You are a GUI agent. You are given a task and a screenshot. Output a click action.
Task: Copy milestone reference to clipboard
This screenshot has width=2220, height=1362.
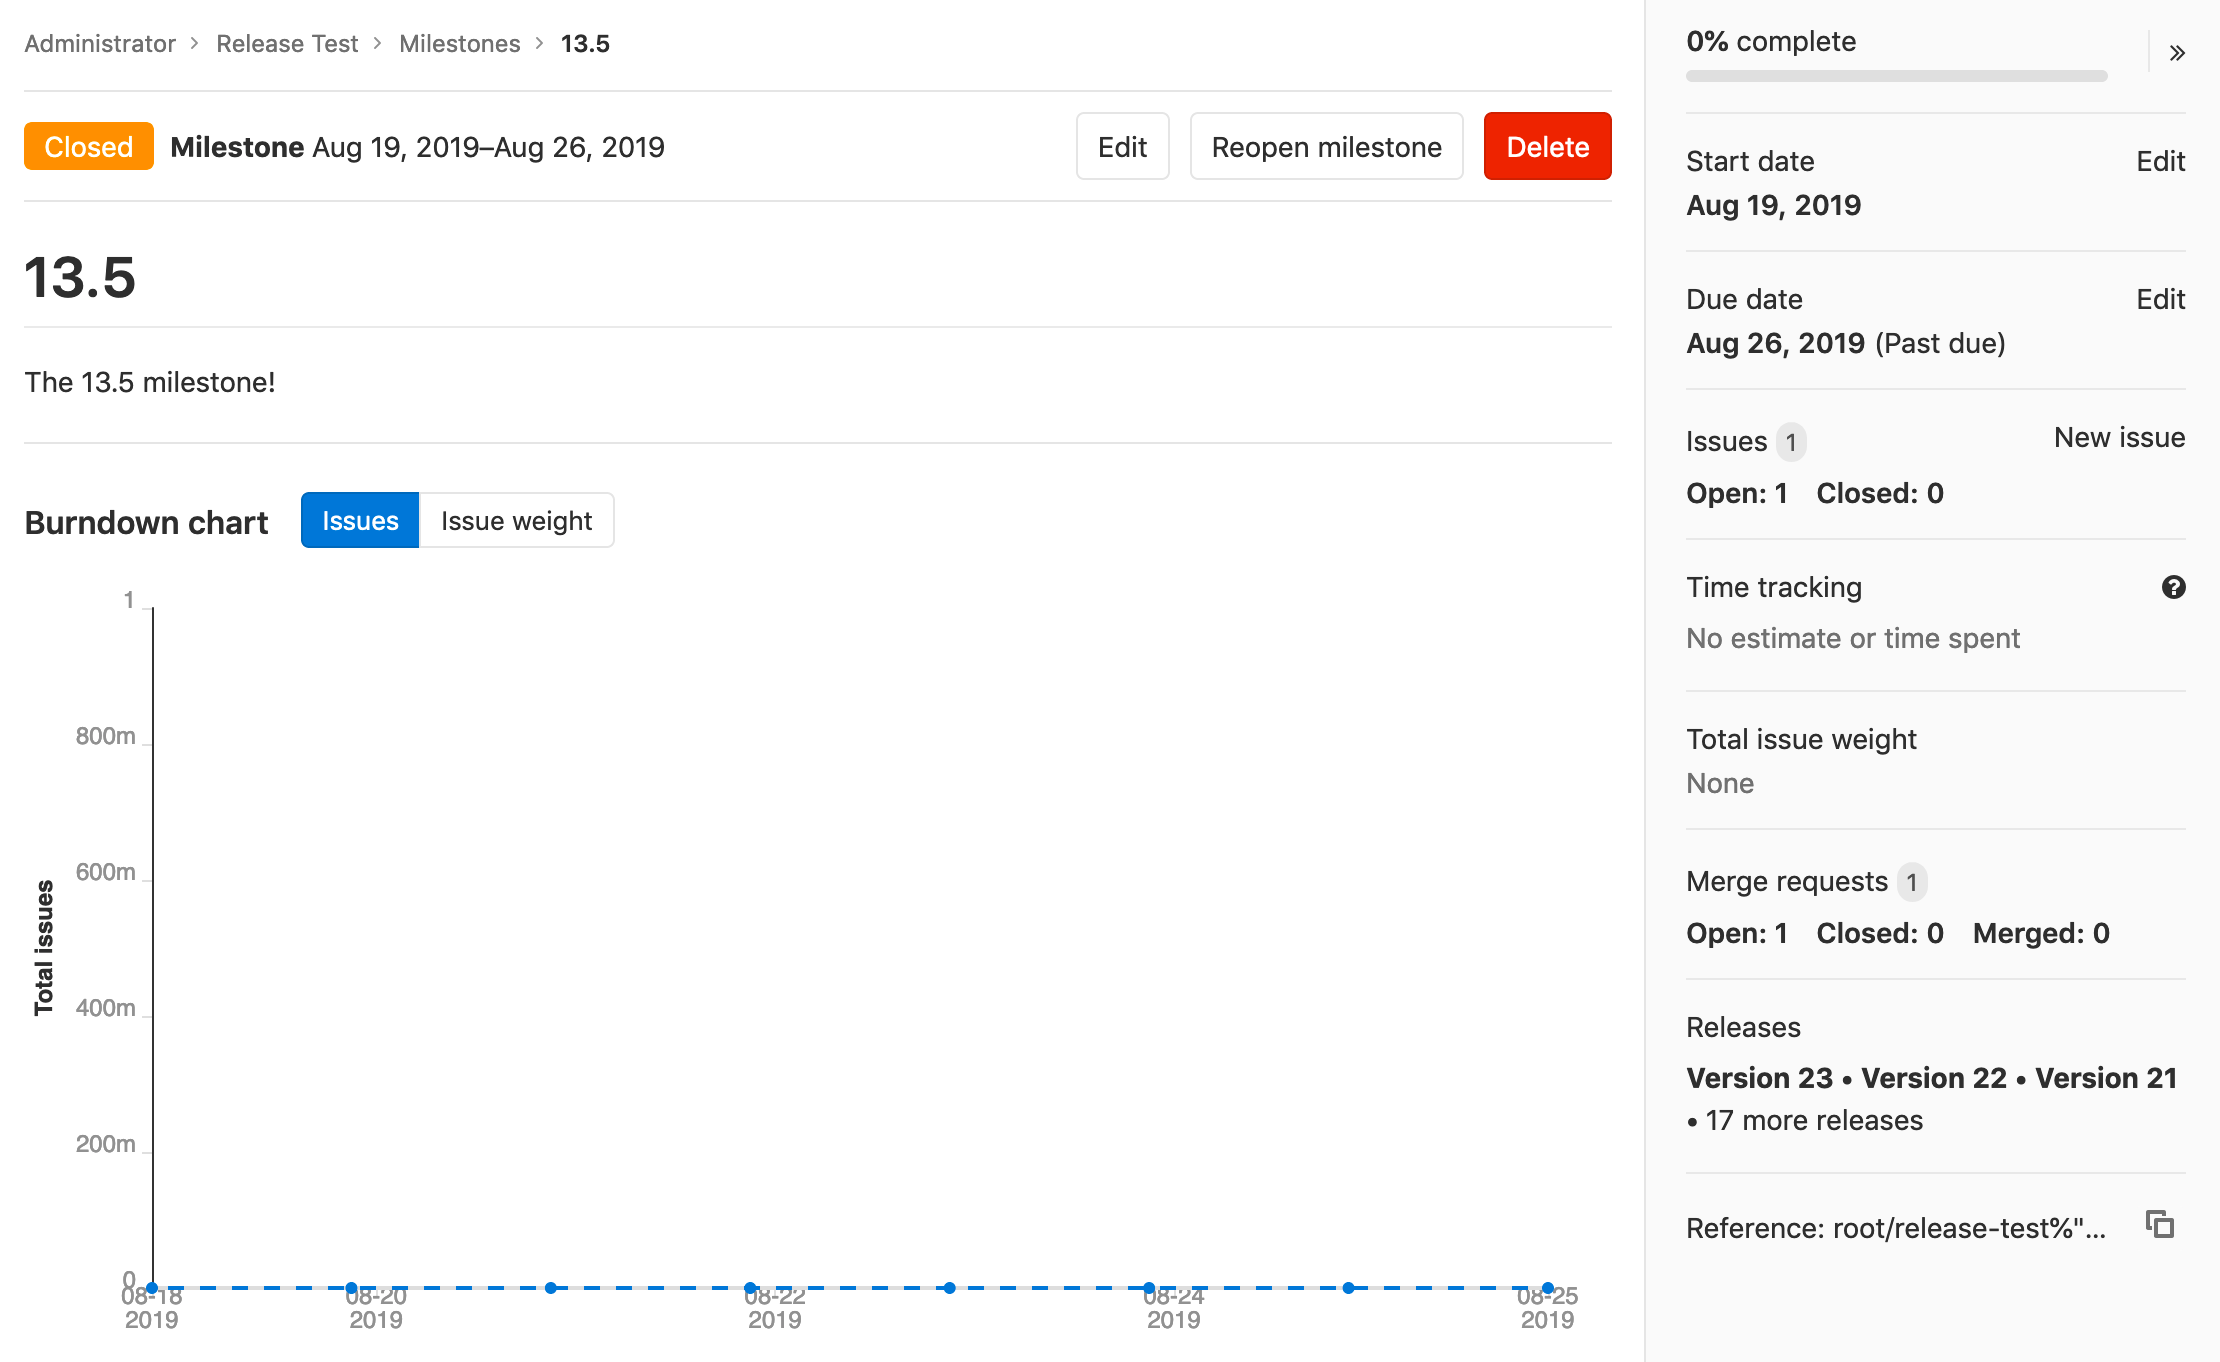2160,1224
